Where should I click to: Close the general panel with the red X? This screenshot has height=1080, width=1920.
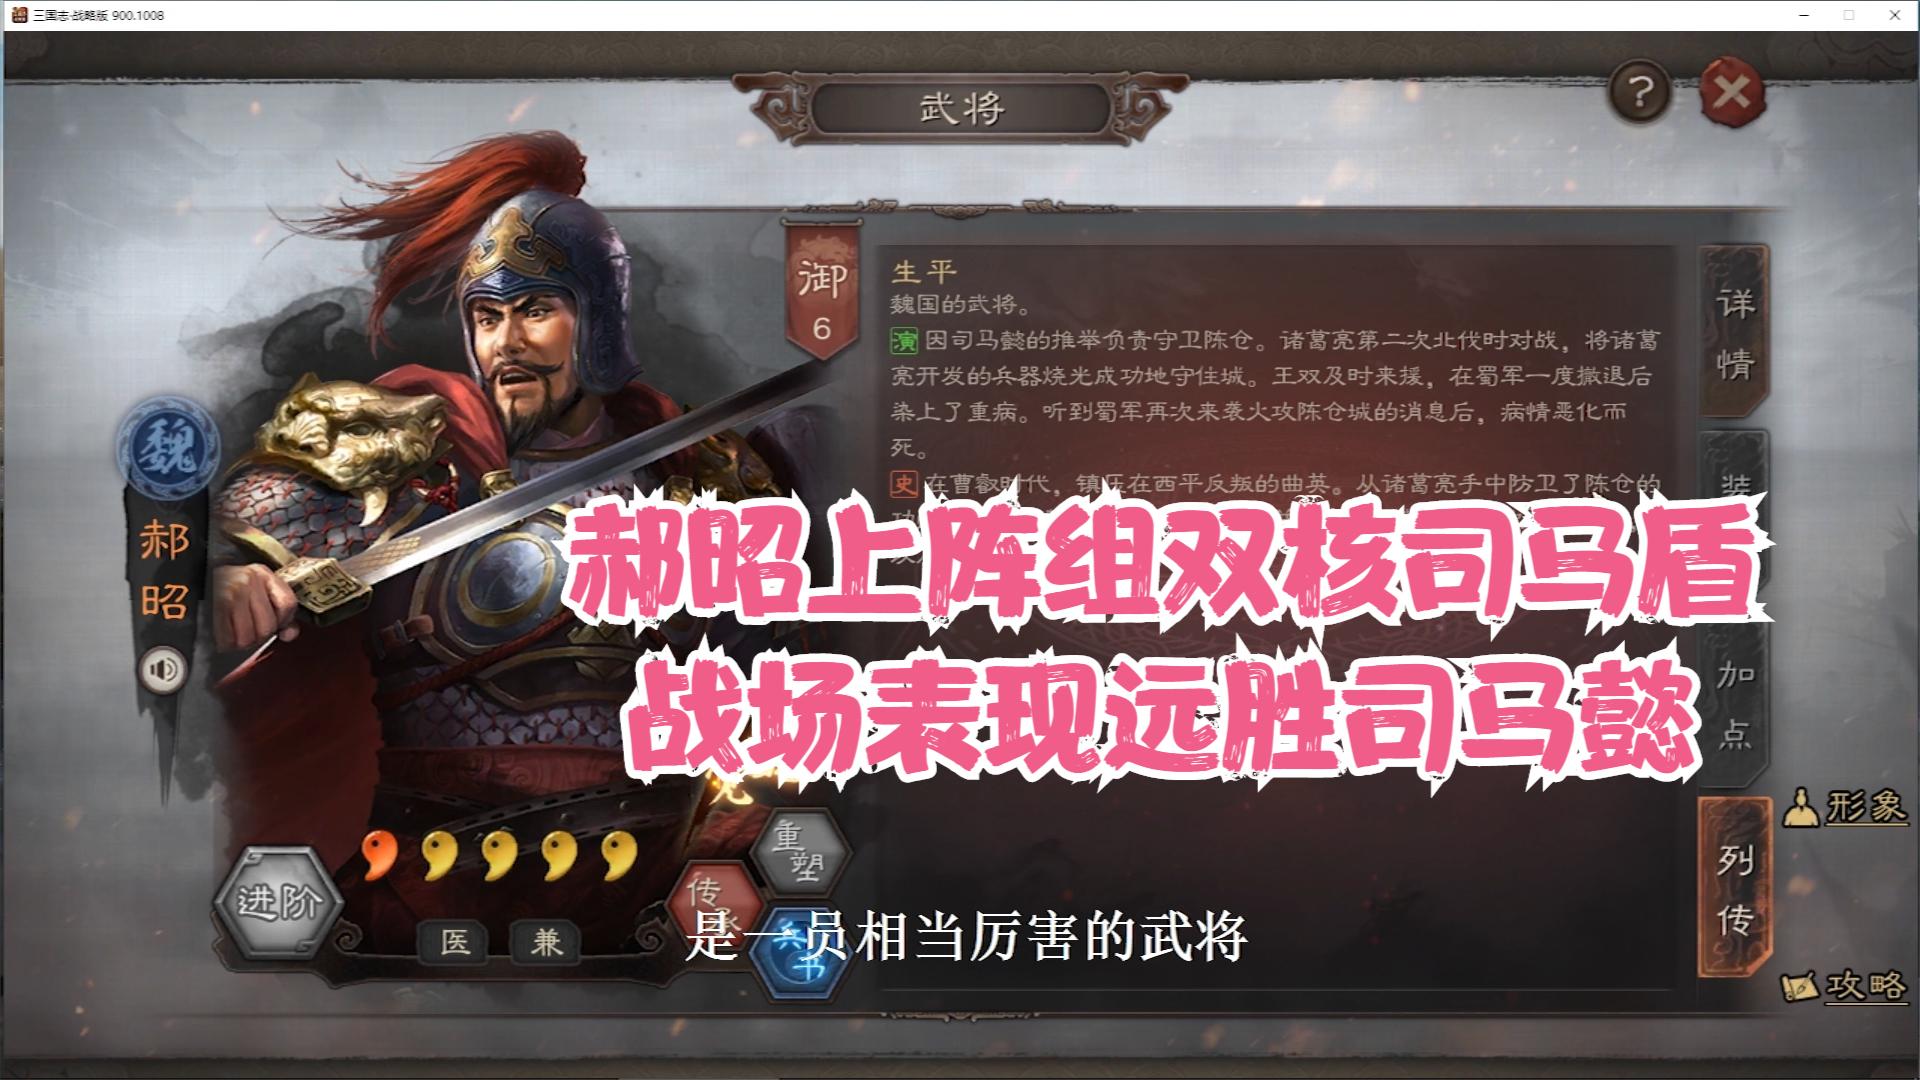(x=1730, y=93)
